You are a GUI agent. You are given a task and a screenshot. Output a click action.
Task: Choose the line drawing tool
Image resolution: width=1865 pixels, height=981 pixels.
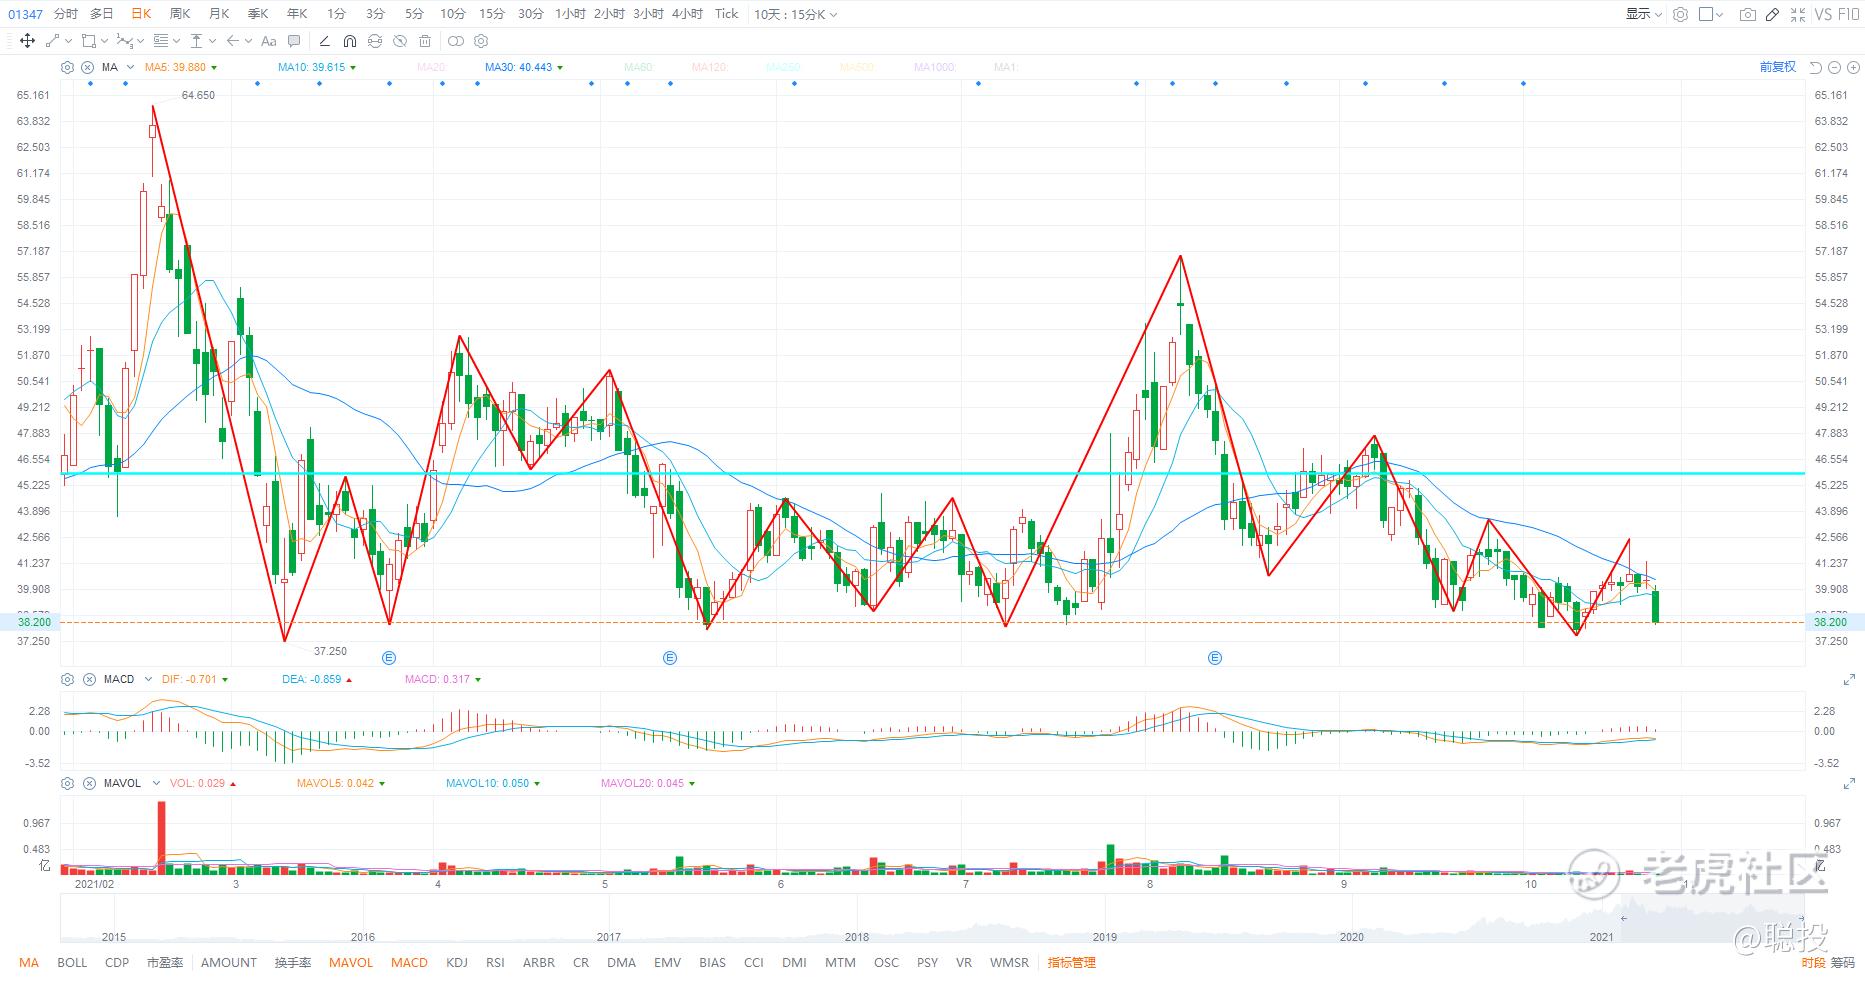click(x=51, y=41)
